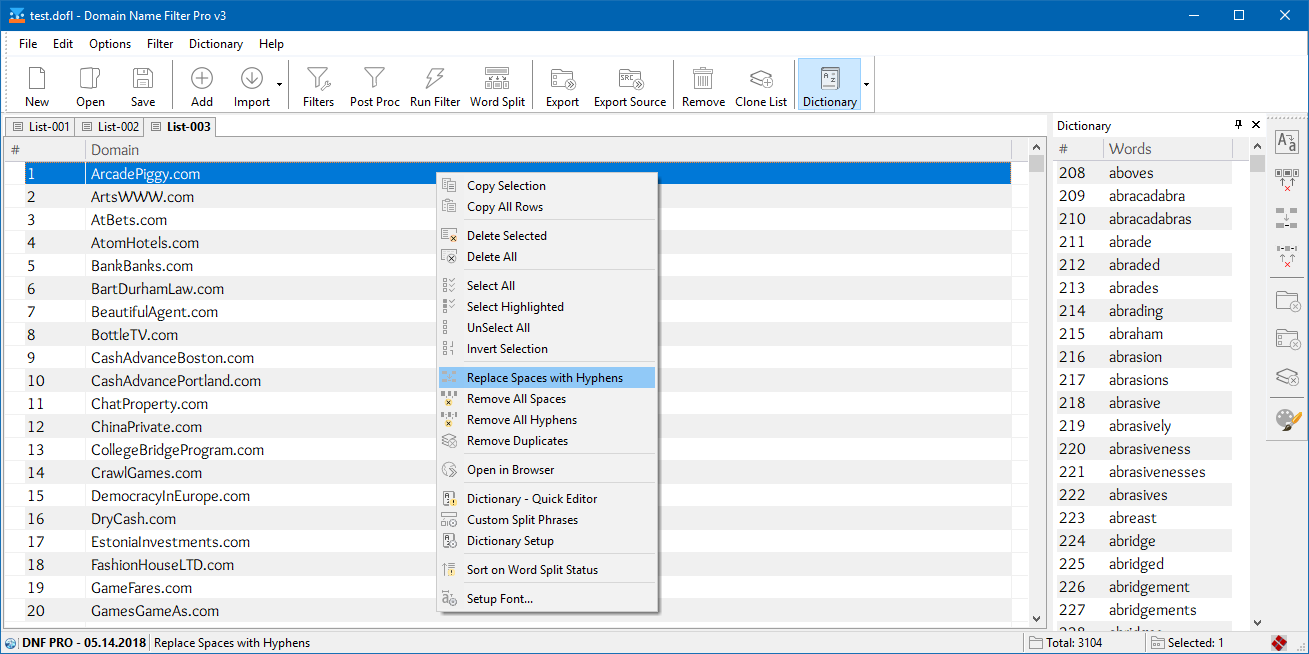Click the Import toolbar icon
The height and width of the screenshot is (654, 1309).
coord(252,86)
